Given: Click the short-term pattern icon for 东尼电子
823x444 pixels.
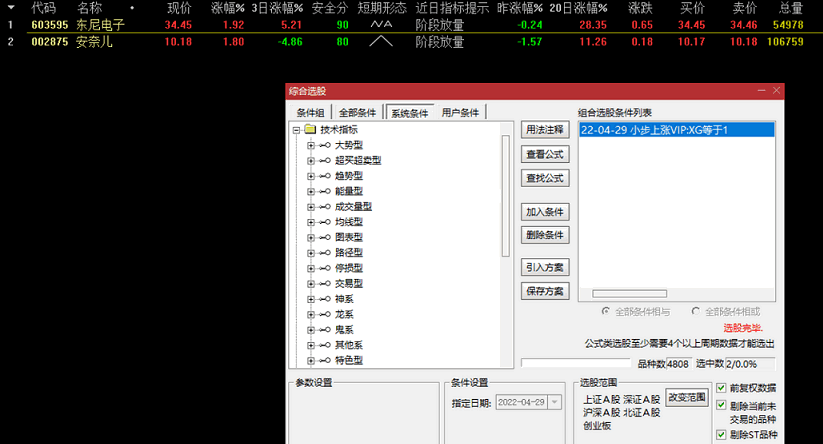Looking at the screenshot, I should 381,24.
